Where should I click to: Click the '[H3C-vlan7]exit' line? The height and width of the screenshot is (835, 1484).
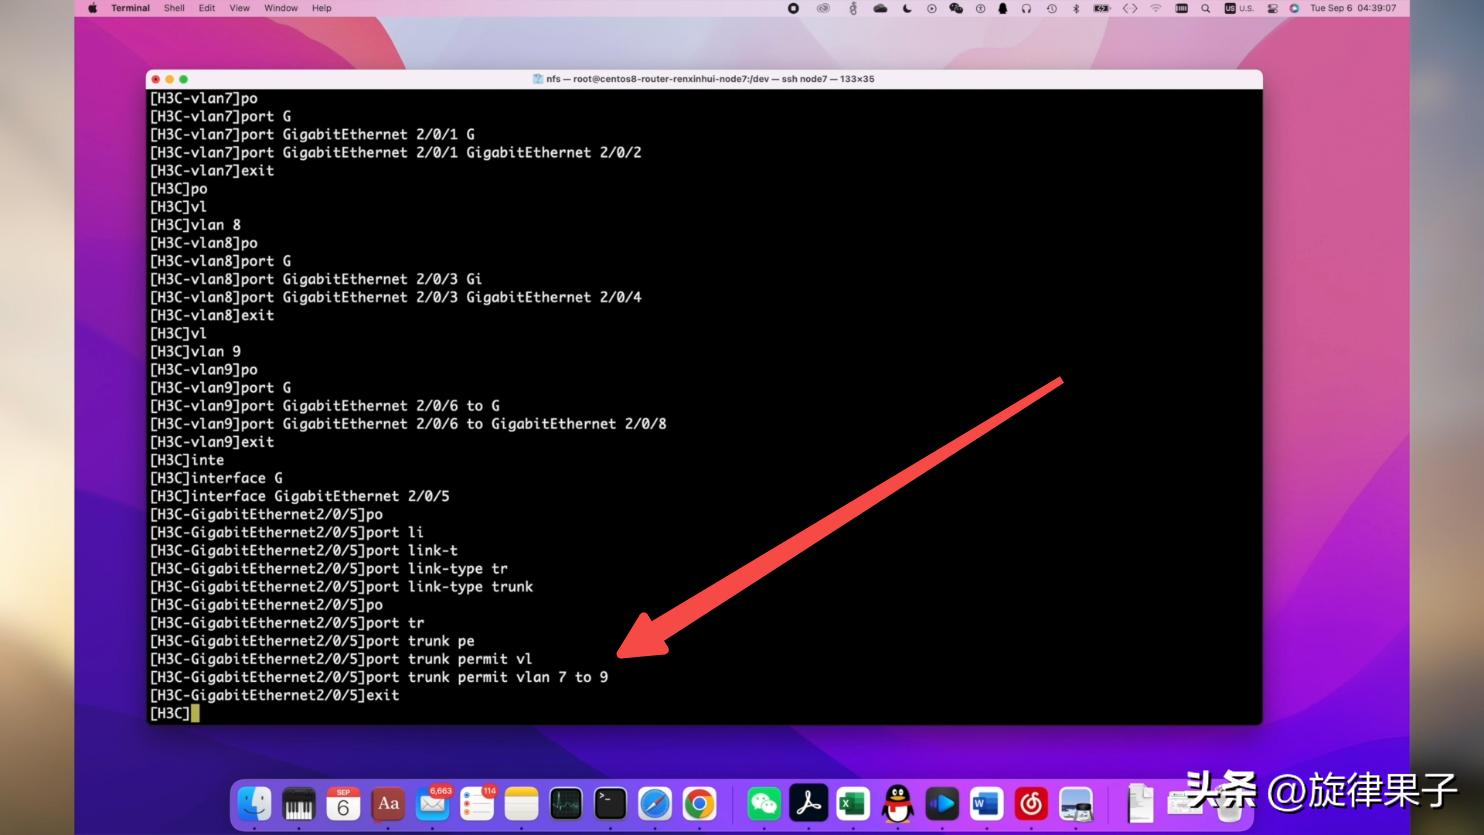tap(212, 171)
